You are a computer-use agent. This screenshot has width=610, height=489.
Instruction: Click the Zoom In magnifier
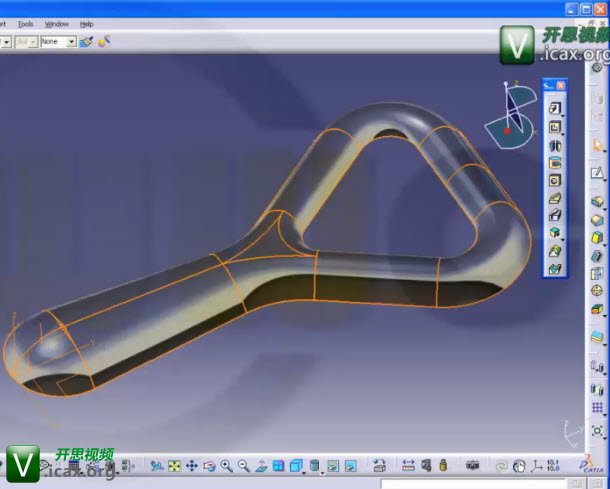click(x=226, y=466)
